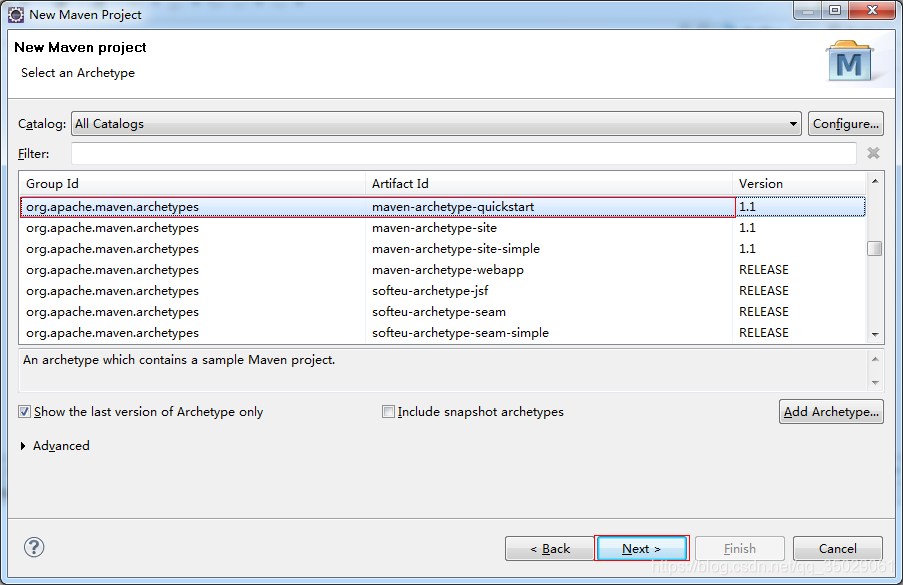Viewport: 903px width, 585px height.
Task: Open the help question mark icon
Action: [x=34, y=547]
